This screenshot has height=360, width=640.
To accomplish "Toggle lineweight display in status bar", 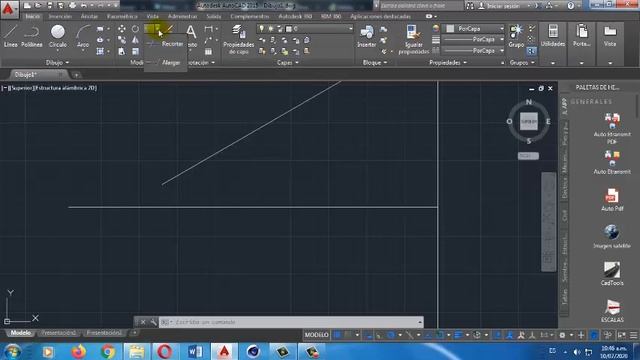I will pos(458,335).
